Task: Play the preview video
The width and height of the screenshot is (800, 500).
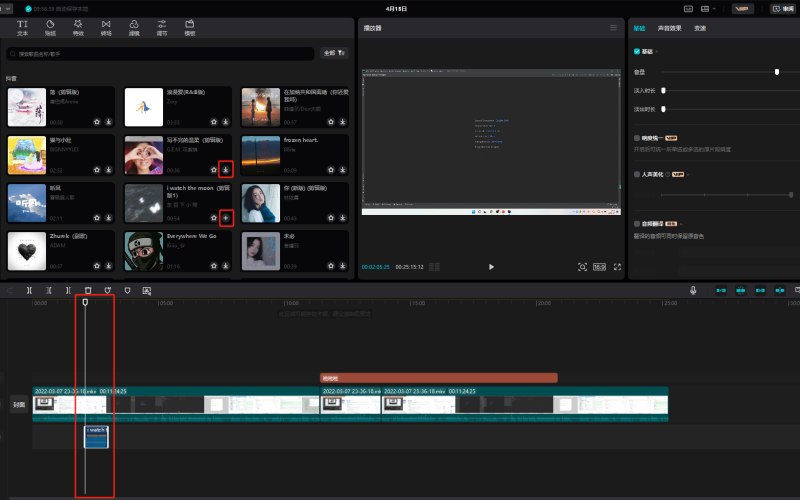Action: tap(491, 267)
